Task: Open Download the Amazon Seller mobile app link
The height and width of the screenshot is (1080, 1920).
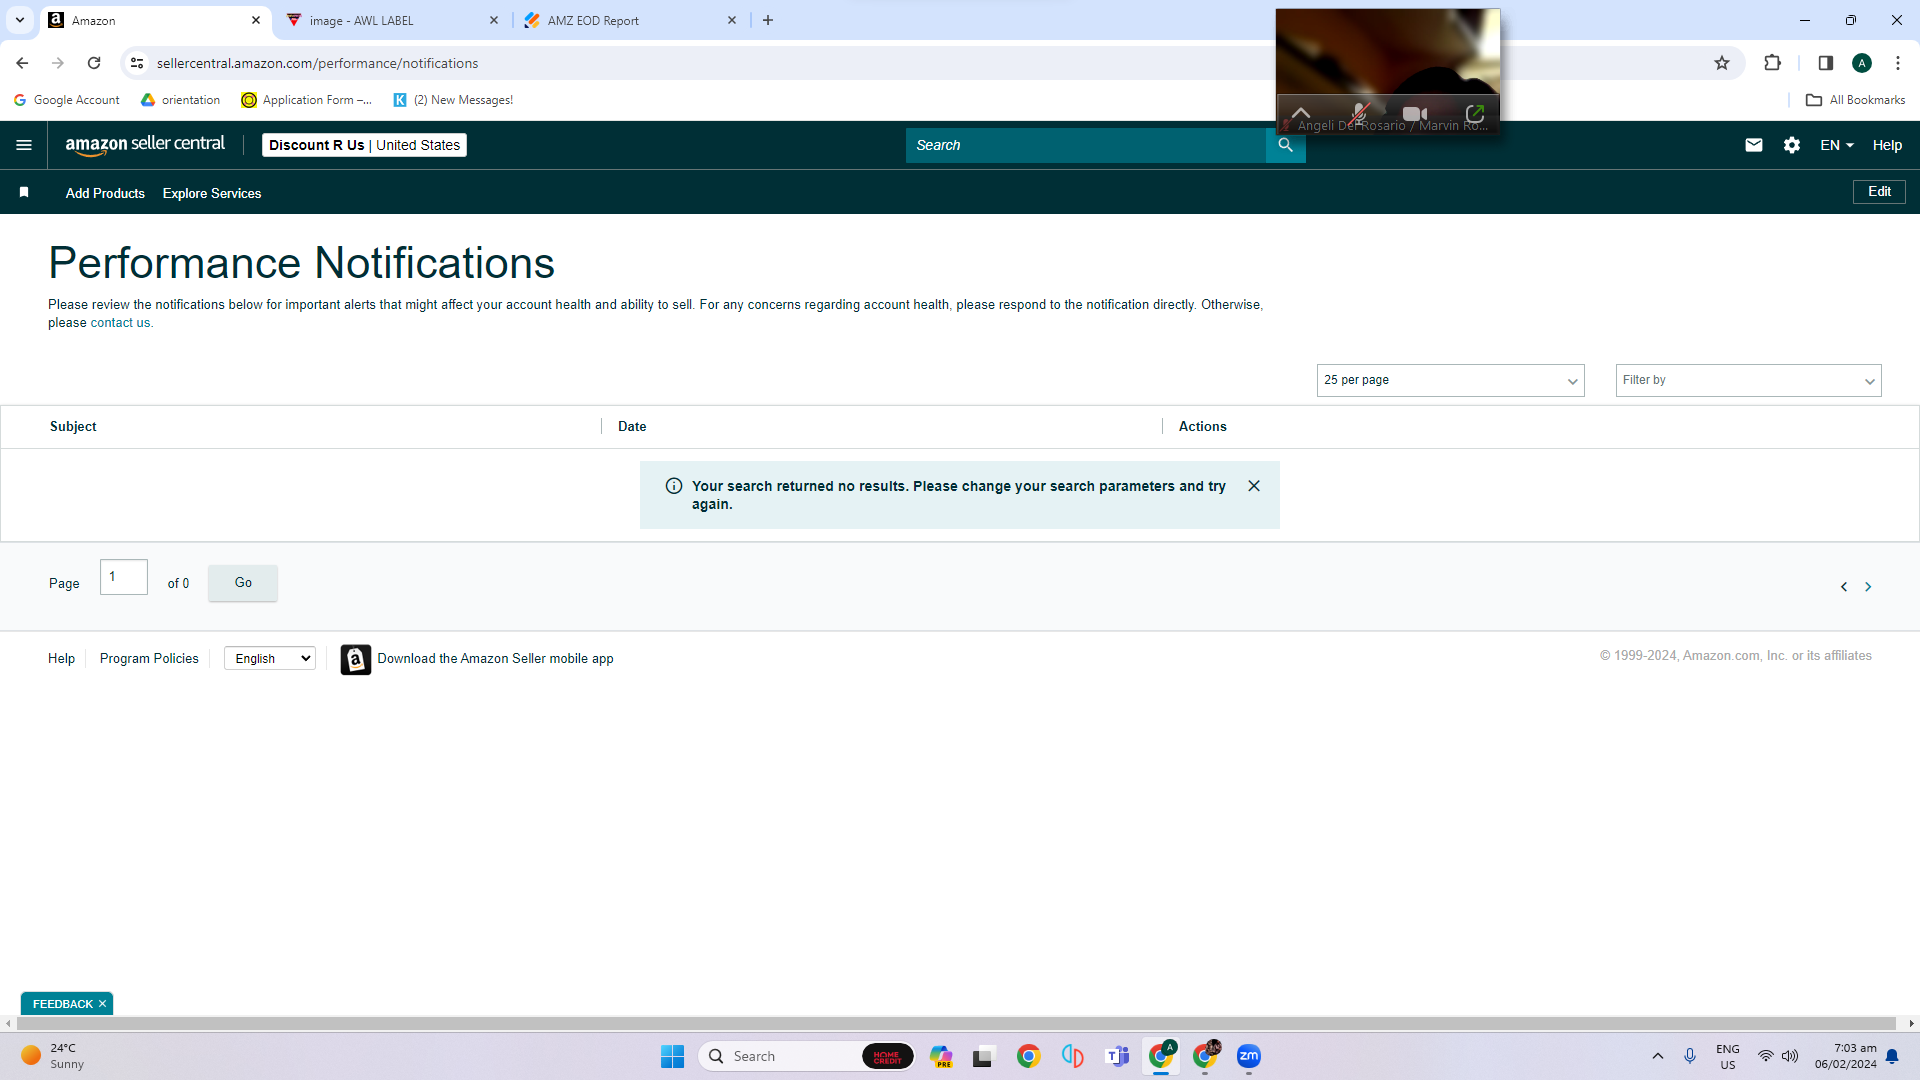Action: (495, 658)
